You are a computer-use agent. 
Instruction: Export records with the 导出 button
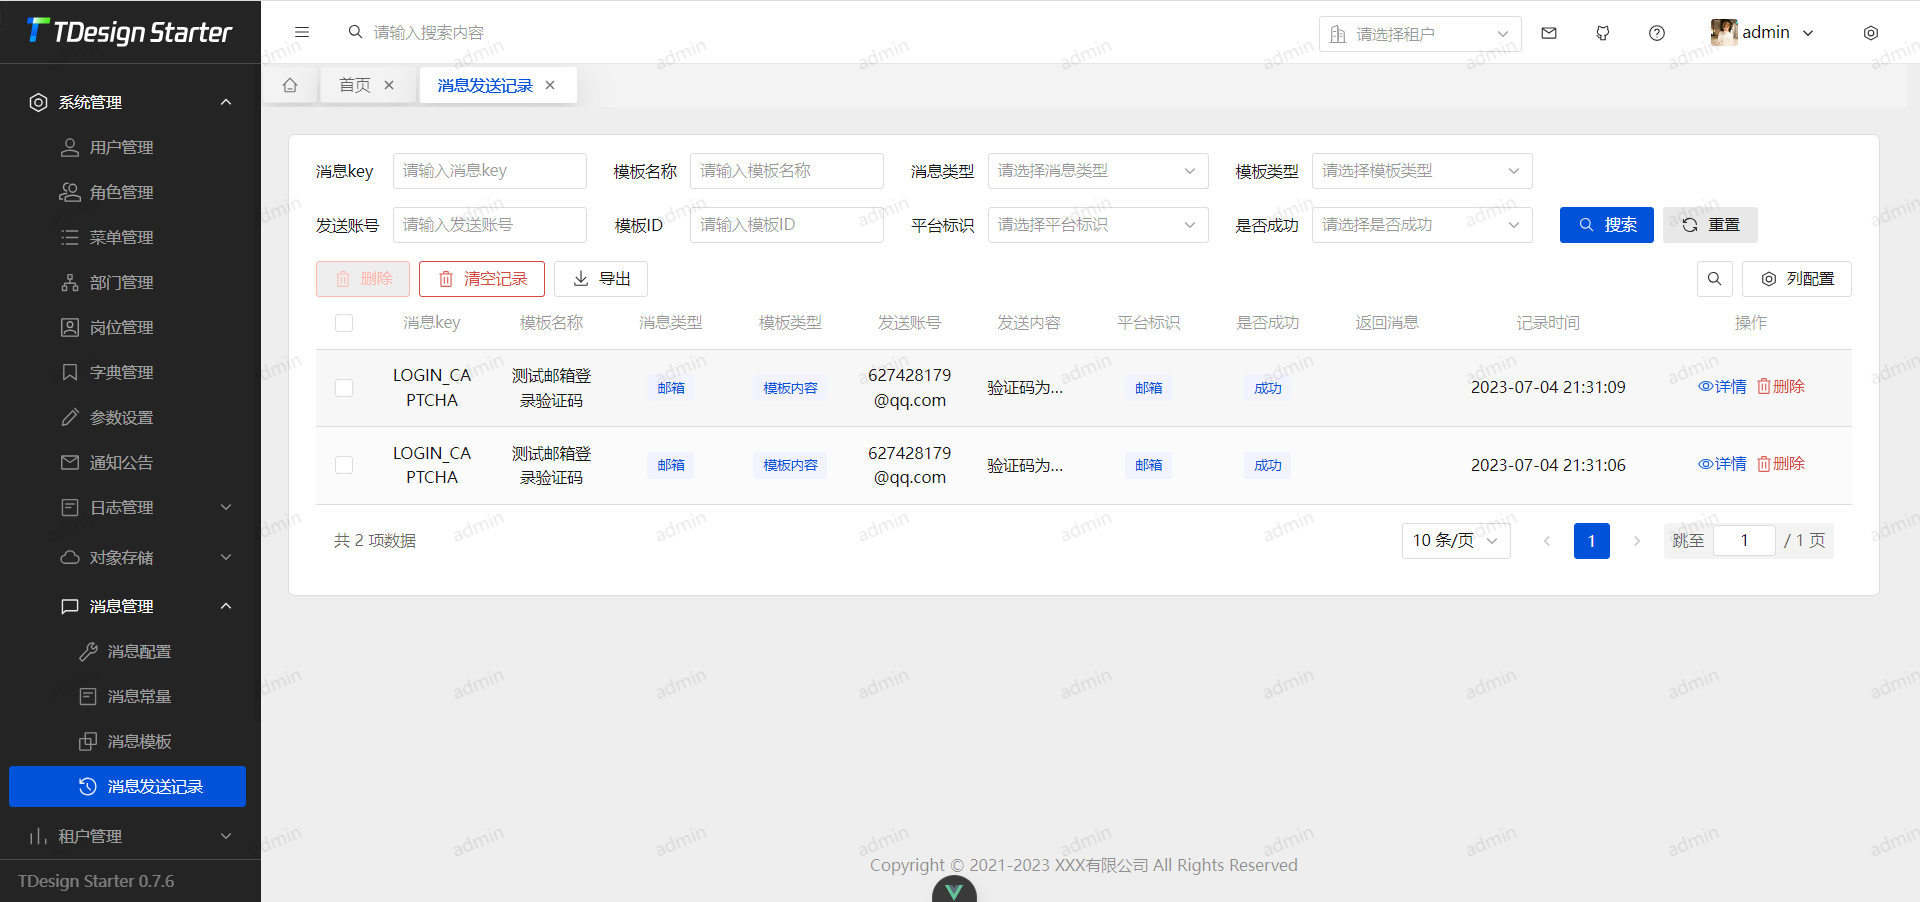pos(600,279)
